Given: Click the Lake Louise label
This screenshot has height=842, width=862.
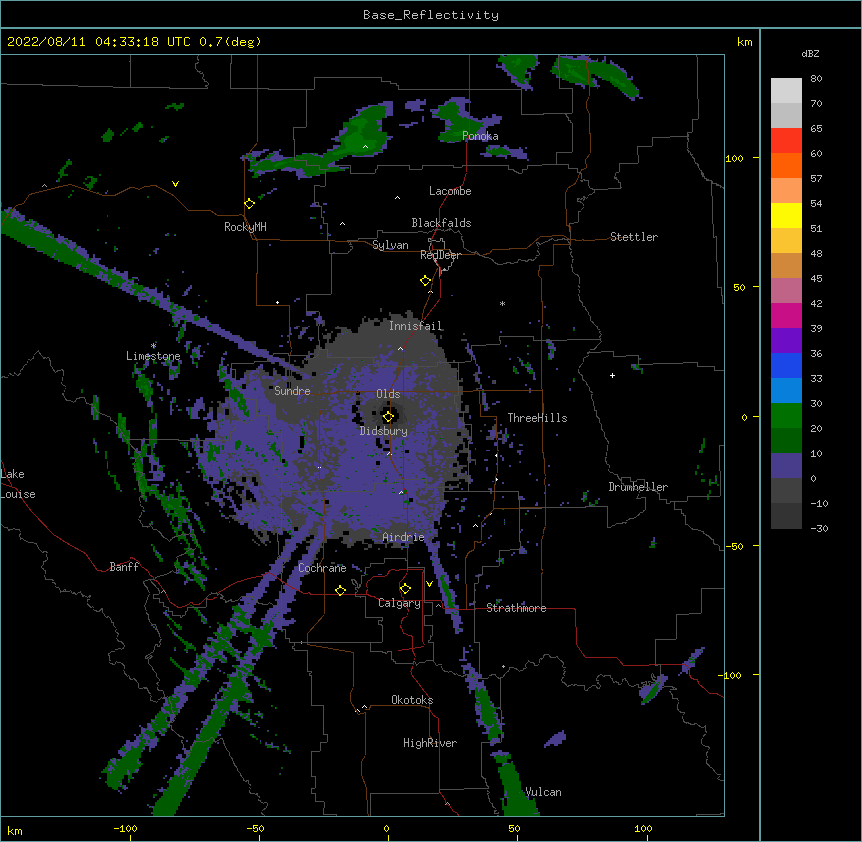Looking at the screenshot, I should pyautogui.click(x=18, y=484).
